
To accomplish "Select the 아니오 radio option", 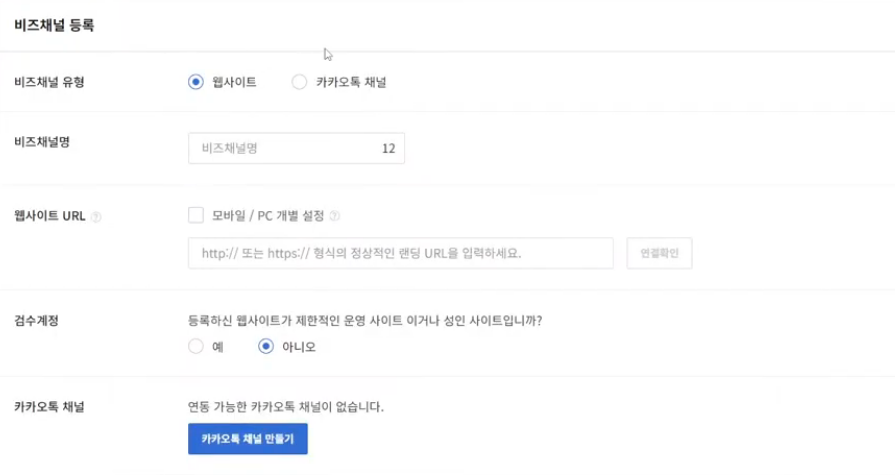I will (x=266, y=347).
